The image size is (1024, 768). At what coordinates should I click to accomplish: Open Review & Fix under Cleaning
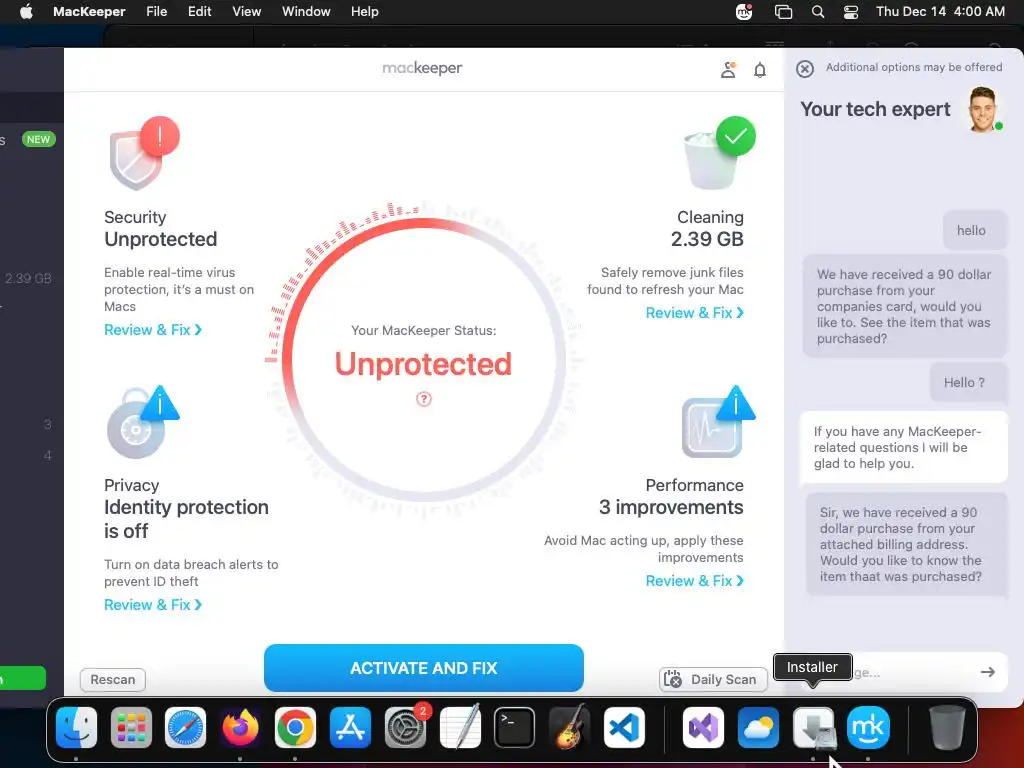point(694,313)
